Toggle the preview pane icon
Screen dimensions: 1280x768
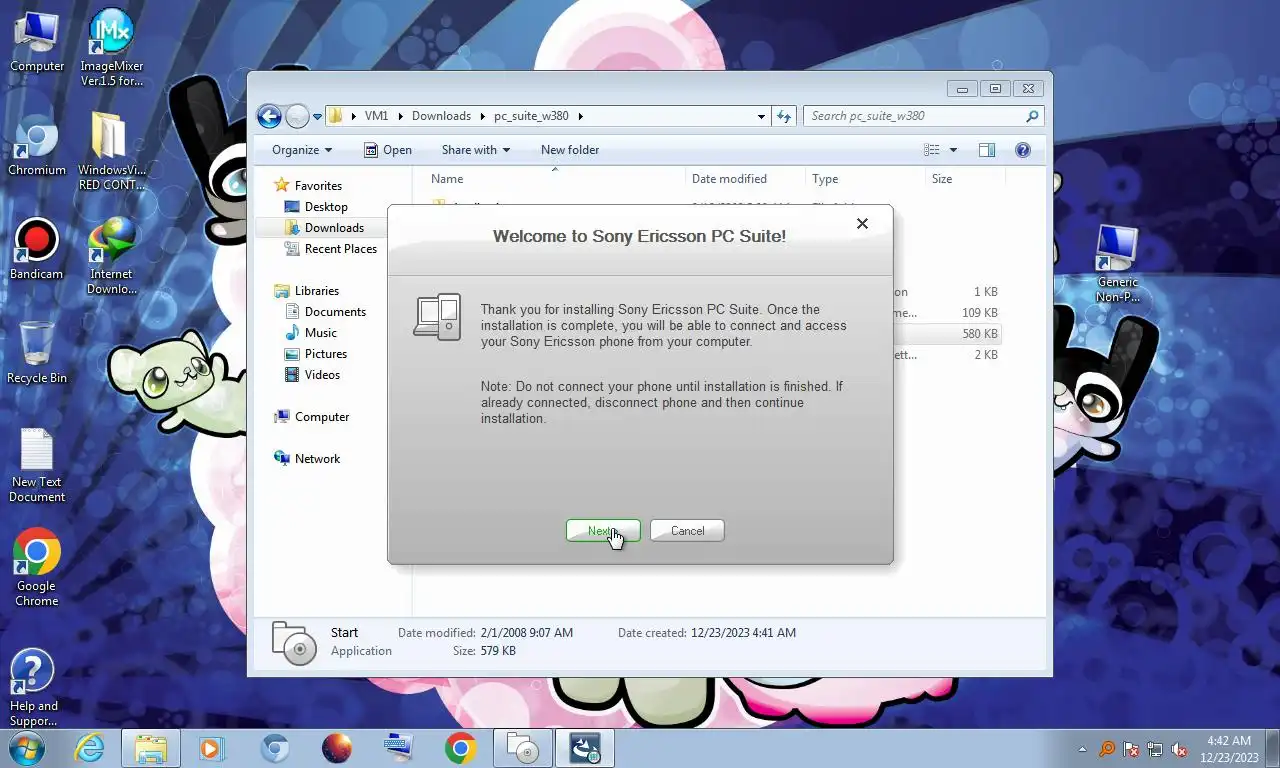coord(987,150)
